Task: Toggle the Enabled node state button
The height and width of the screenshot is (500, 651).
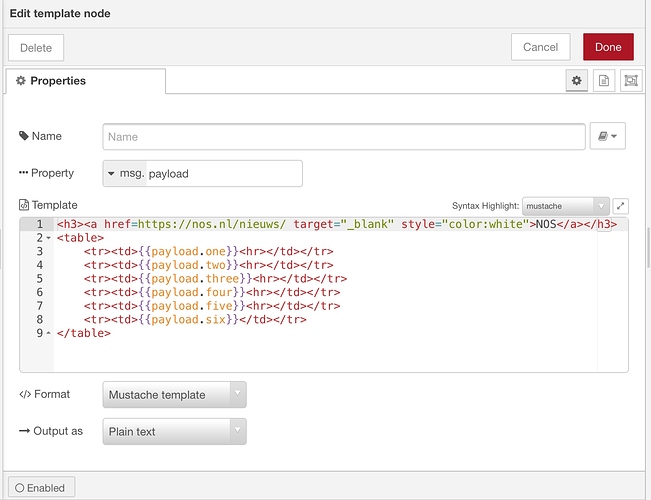Action: coord(41,488)
